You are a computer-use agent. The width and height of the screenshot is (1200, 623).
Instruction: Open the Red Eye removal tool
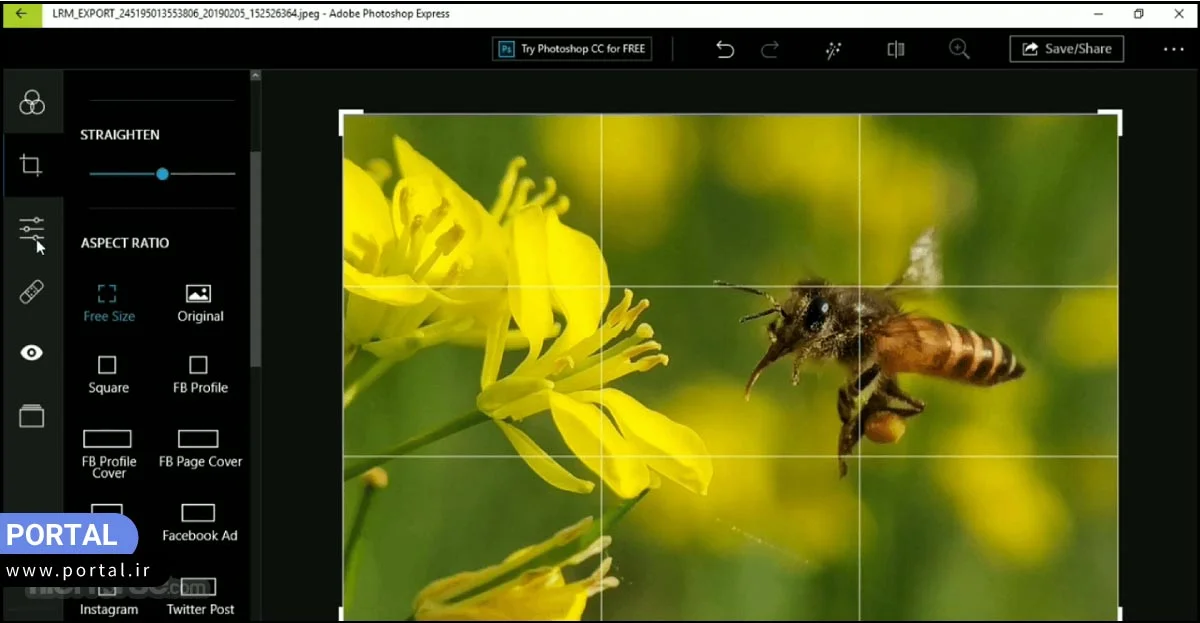(32, 353)
